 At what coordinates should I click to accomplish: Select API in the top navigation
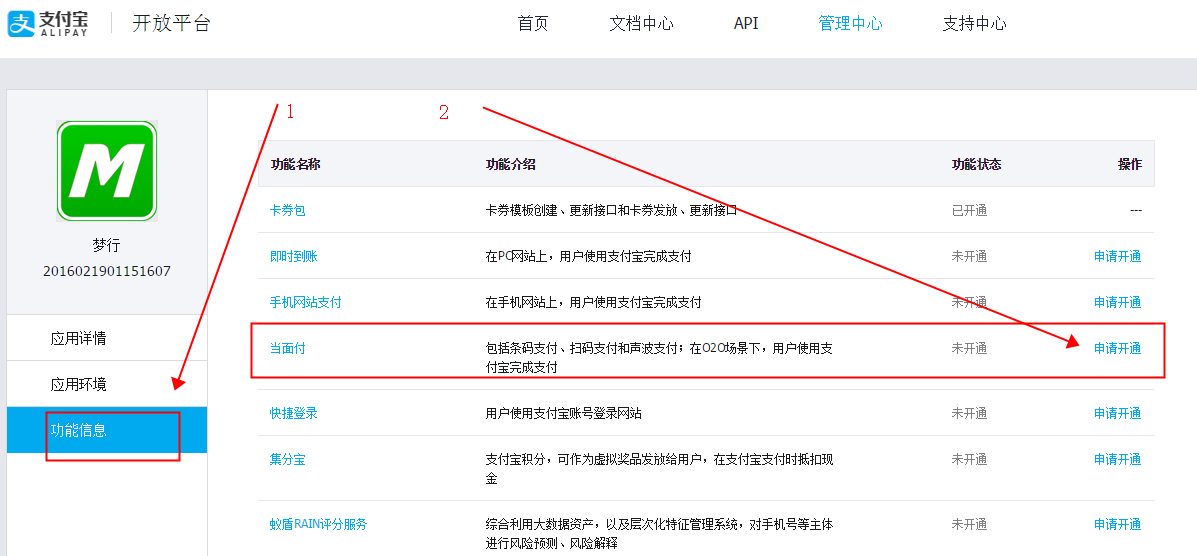(x=746, y=24)
